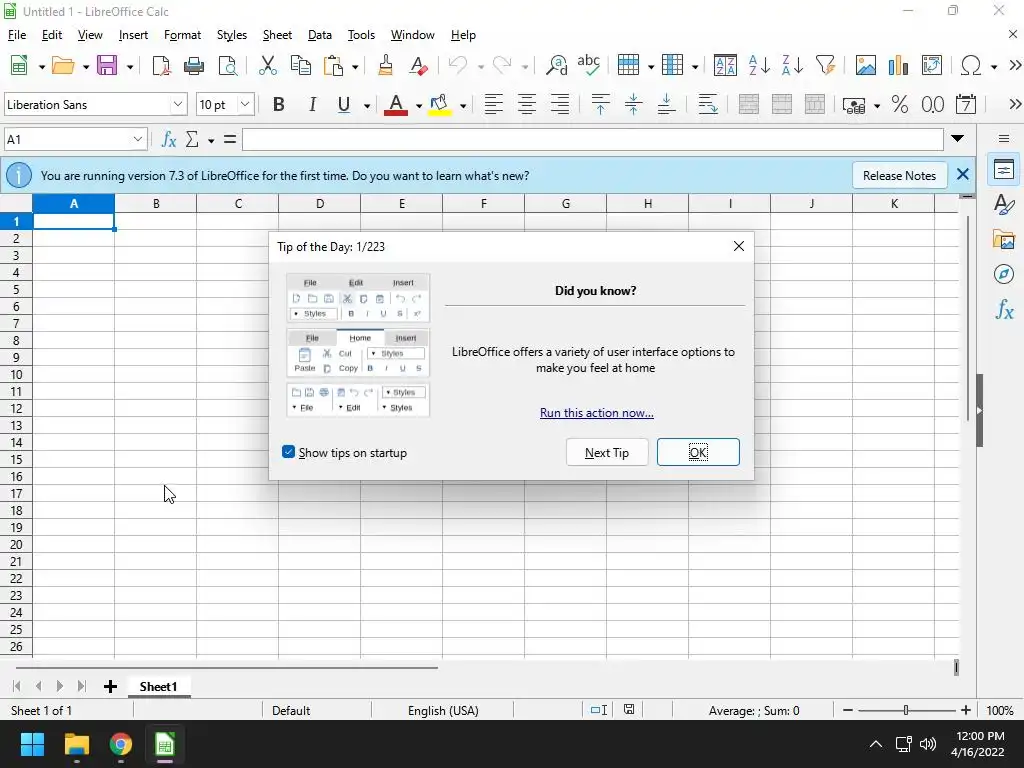Screen dimensions: 1024x768
Task: Click the Function Wizard fx icon
Action: tap(168, 139)
